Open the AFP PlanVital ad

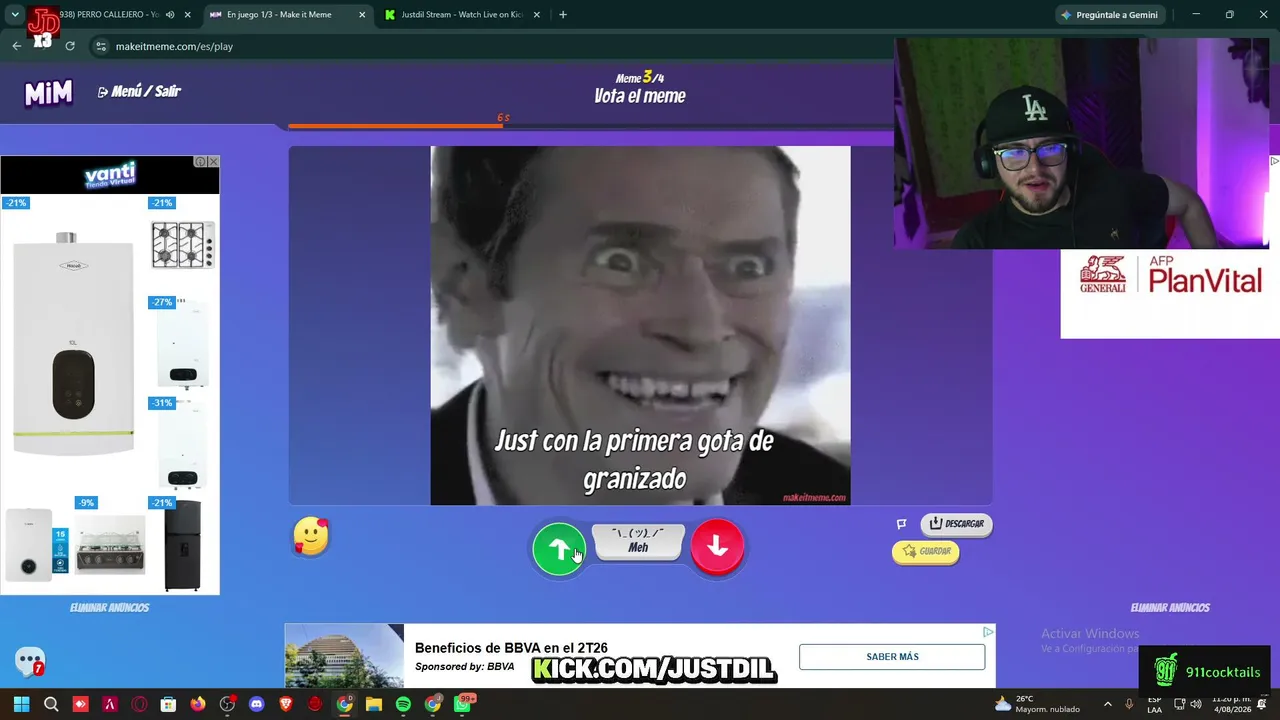point(1170,294)
